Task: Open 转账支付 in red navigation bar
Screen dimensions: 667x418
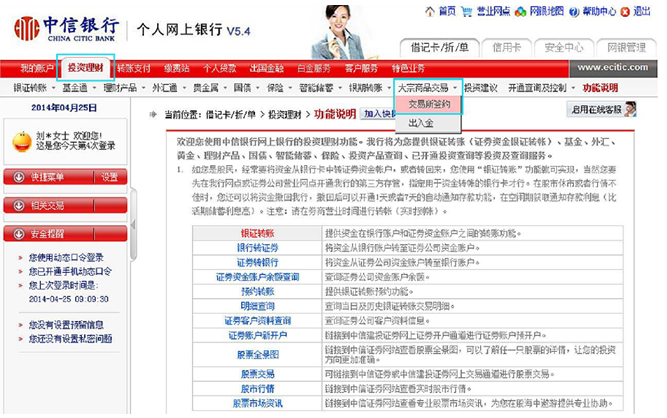Action: pyautogui.click(x=134, y=68)
